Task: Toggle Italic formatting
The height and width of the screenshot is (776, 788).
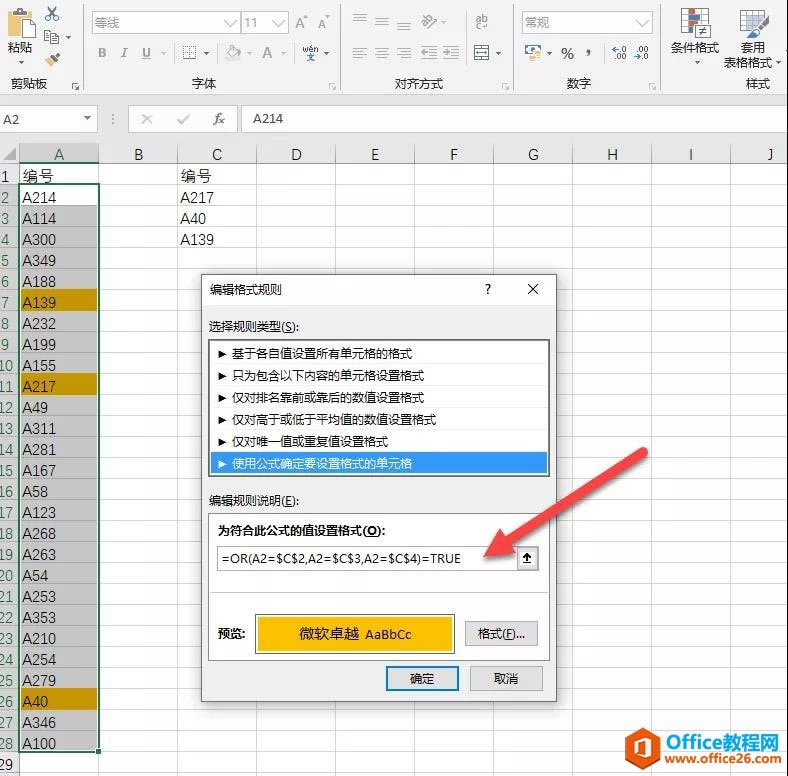Action: (x=124, y=53)
